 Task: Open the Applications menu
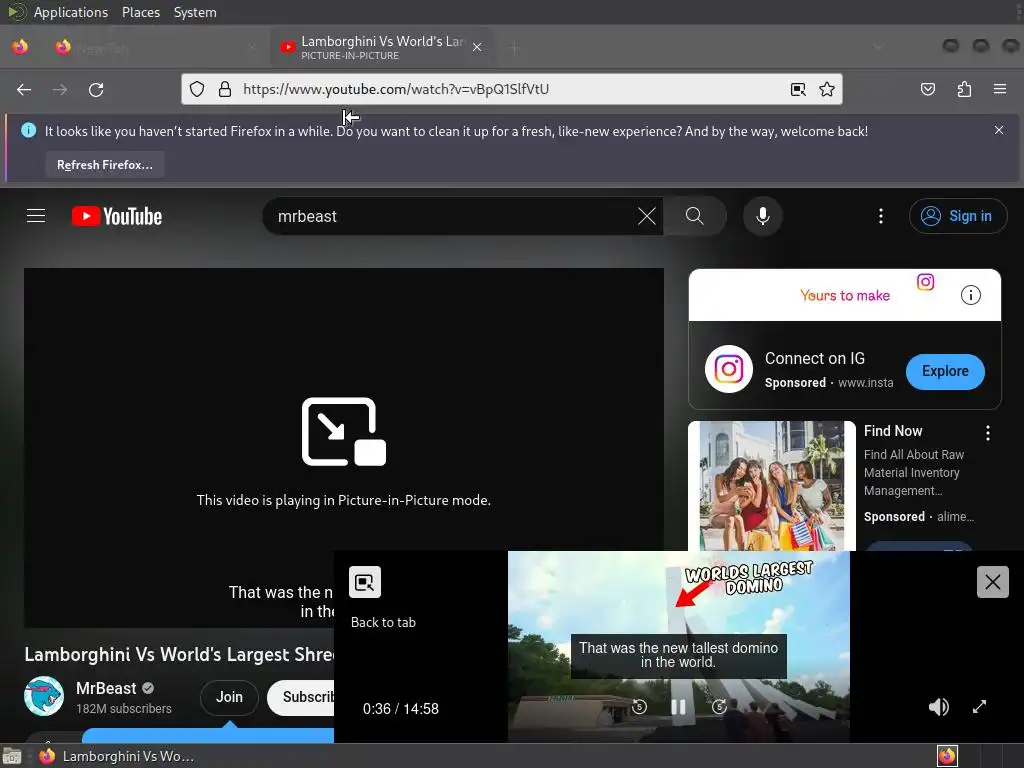(x=71, y=12)
